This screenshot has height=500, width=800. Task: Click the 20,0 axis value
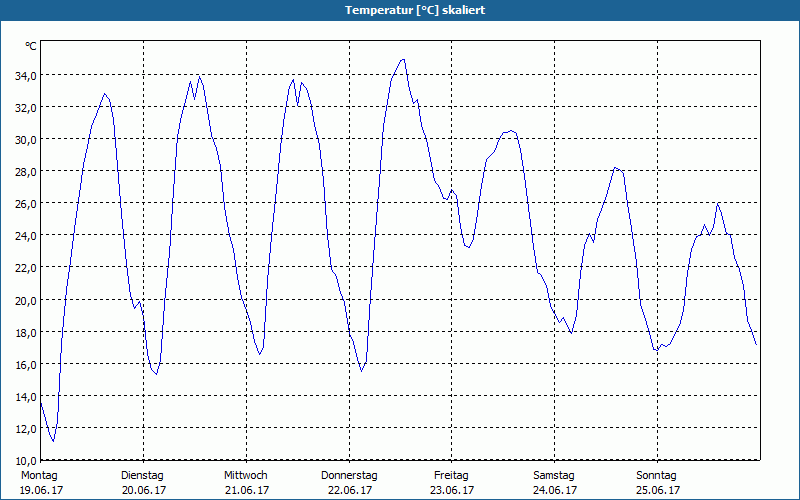(26, 301)
